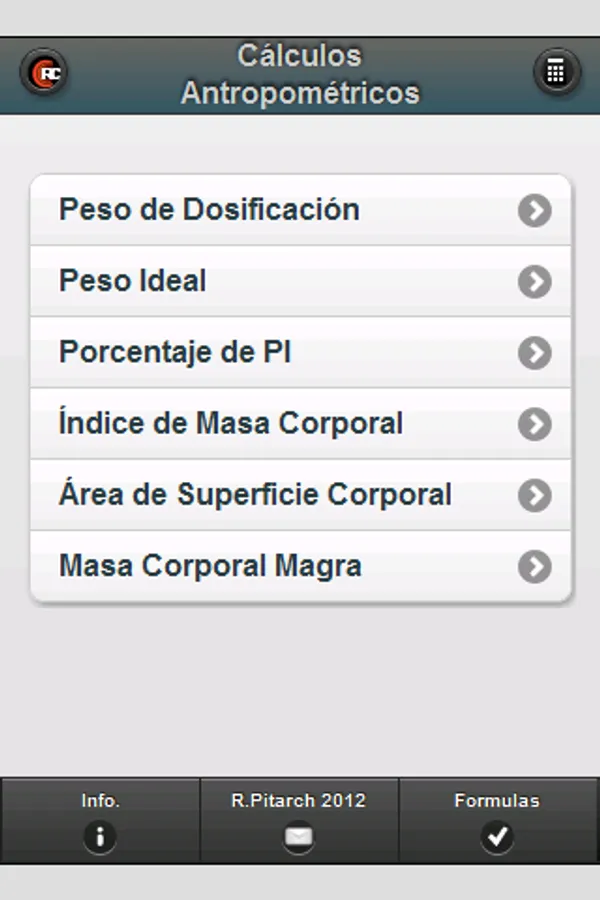
Task: Tap the envelope mail icon
Action: tap(299, 837)
